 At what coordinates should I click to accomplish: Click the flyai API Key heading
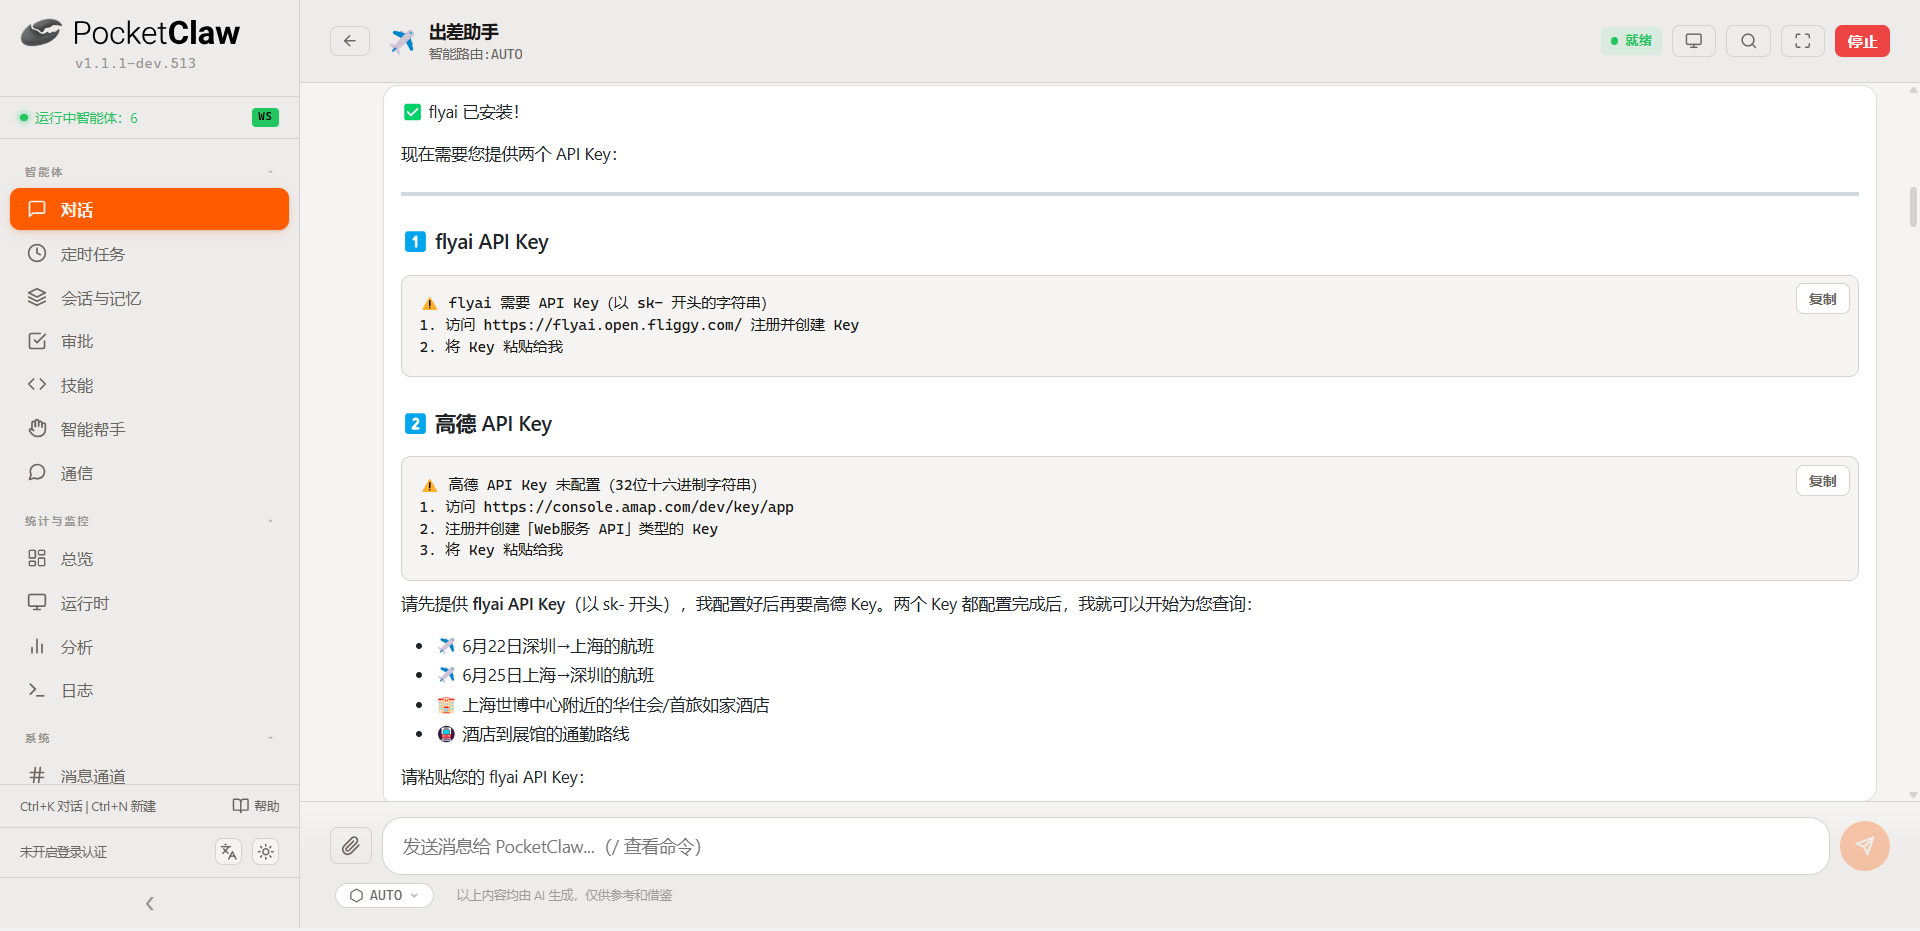491,242
